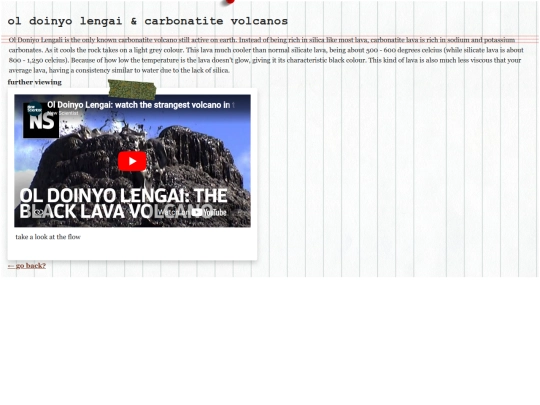Open 'Watch on YouTube' link in video
Viewport: 540px width, 405px height.
pyautogui.click(x=192, y=212)
